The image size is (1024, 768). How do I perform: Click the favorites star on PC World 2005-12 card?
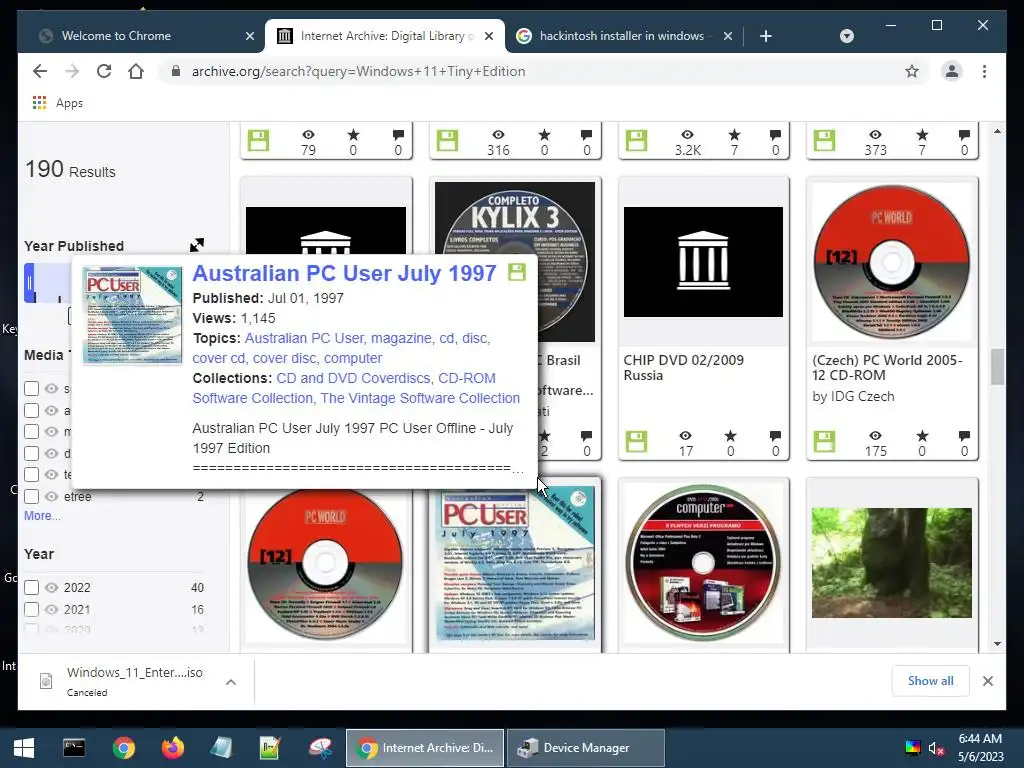(x=921, y=436)
